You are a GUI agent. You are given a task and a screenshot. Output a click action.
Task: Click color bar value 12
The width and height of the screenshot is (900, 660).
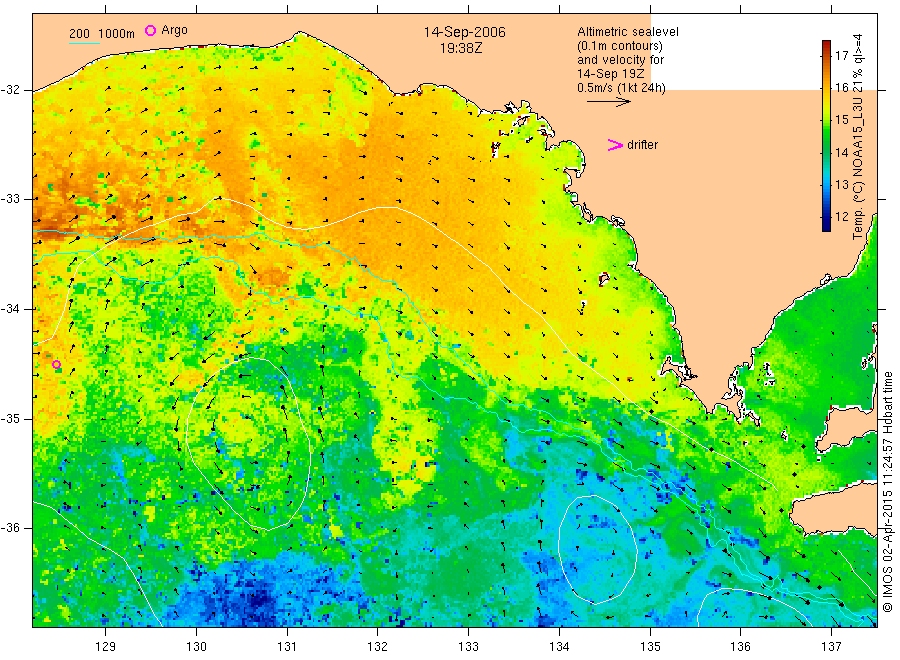coord(841,217)
